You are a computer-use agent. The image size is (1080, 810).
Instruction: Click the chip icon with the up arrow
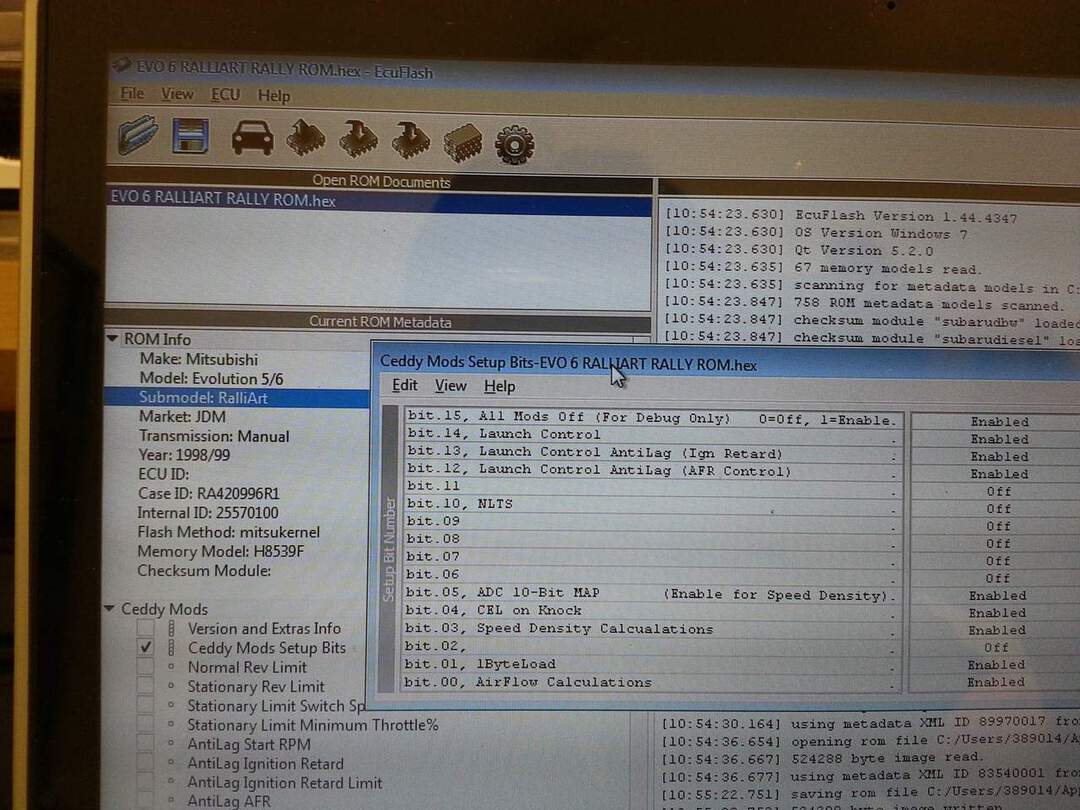click(x=305, y=137)
